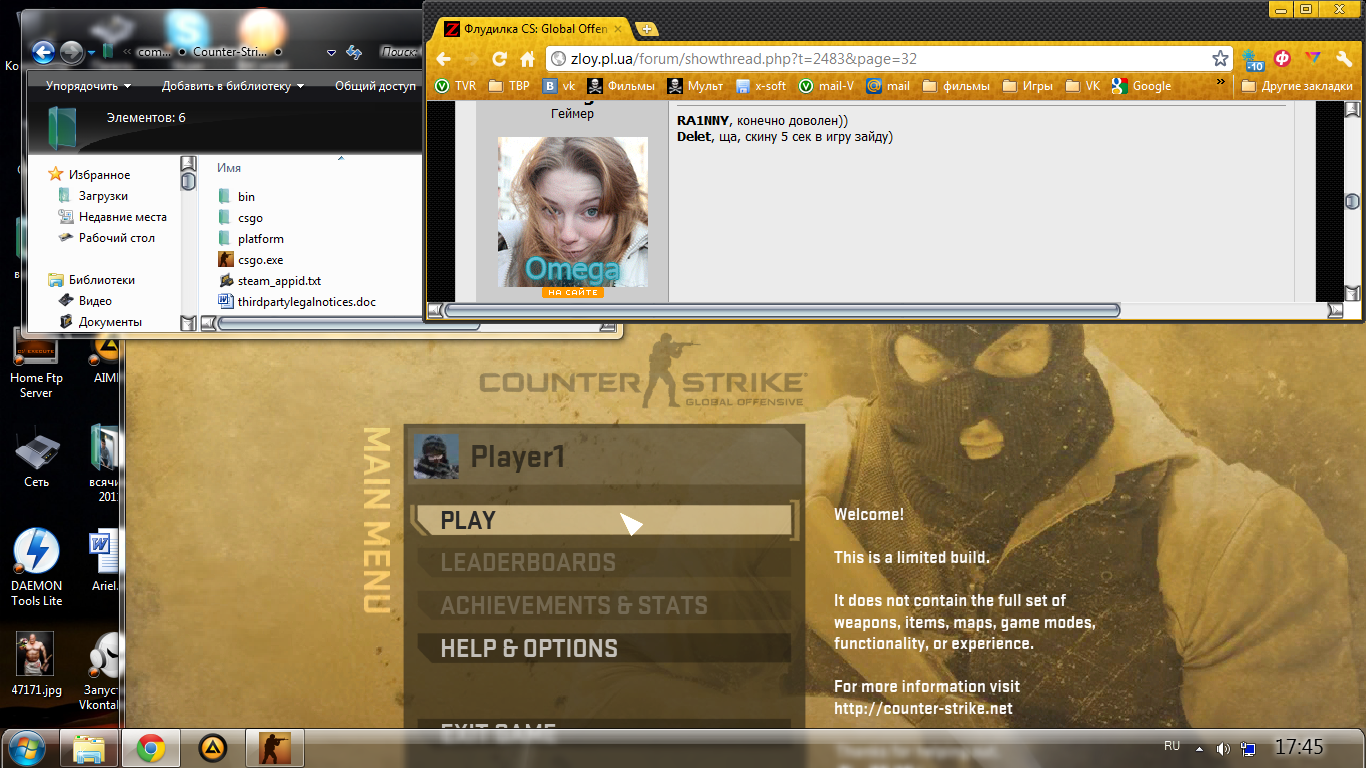Screen dimensions: 1366x768
Task: Click PLAY in CS:GO main menu
Action: tap(603, 520)
